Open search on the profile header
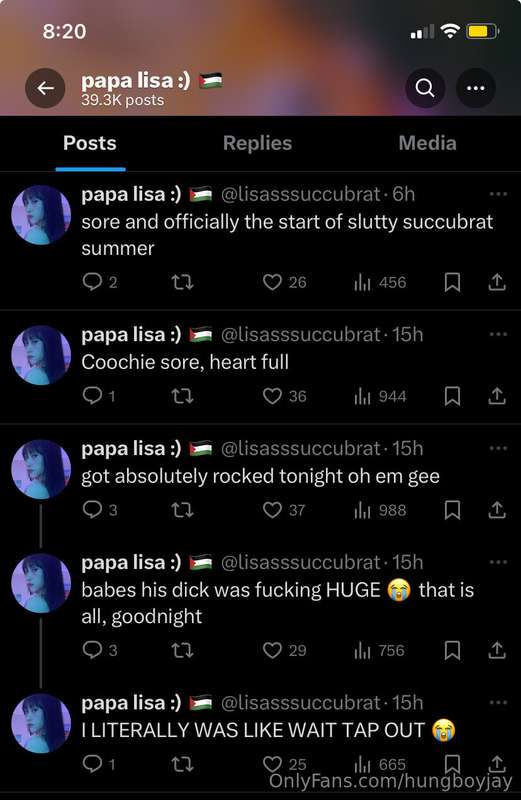 pos(425,88)
